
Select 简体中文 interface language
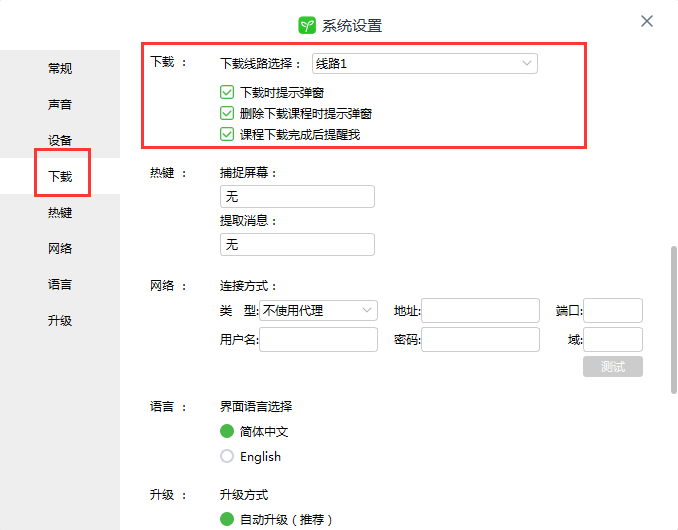coord(227,432)
